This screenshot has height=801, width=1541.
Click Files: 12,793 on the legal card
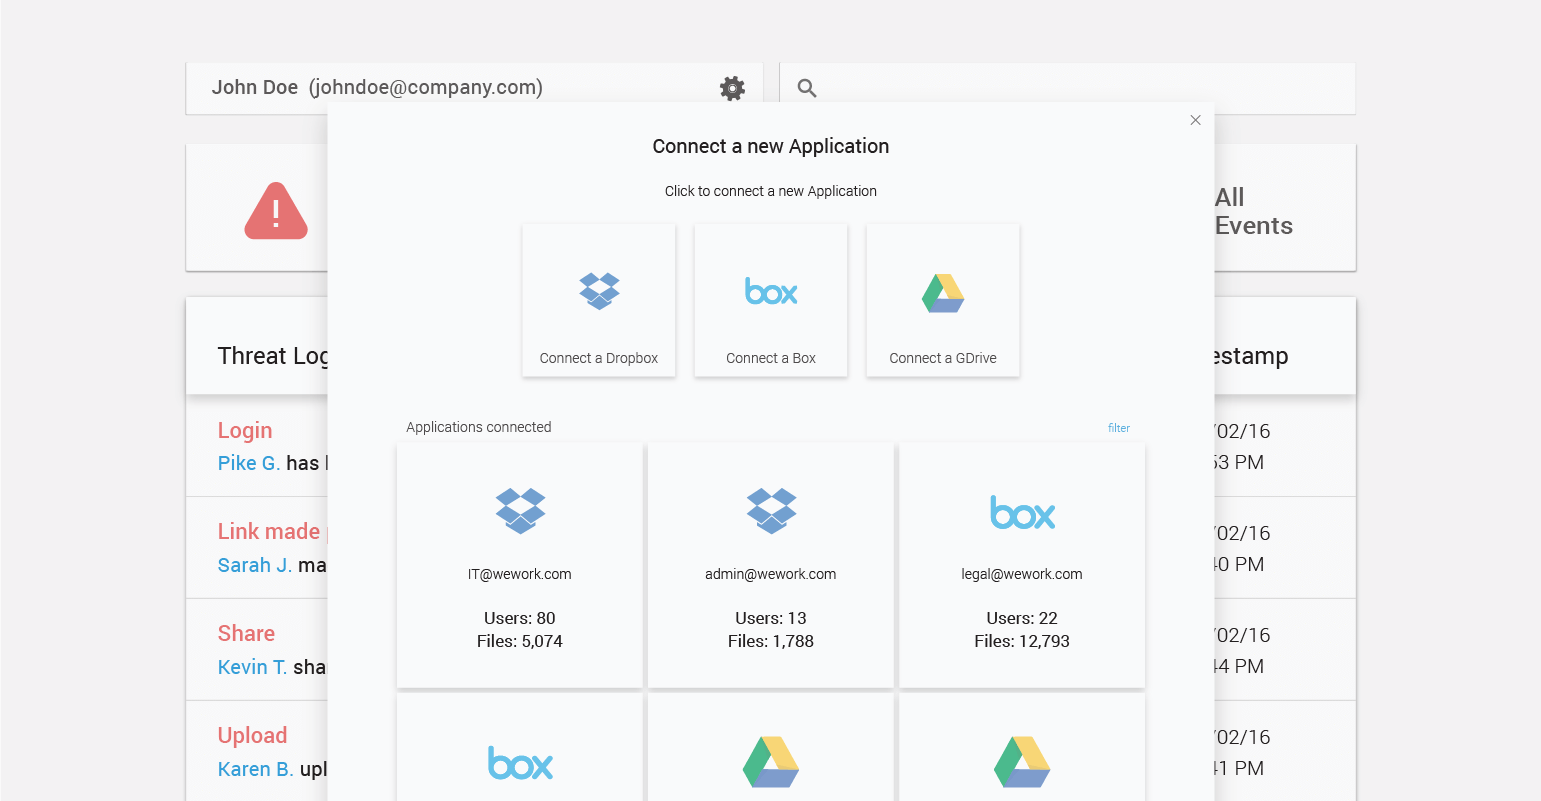[x=1022, y=641]
